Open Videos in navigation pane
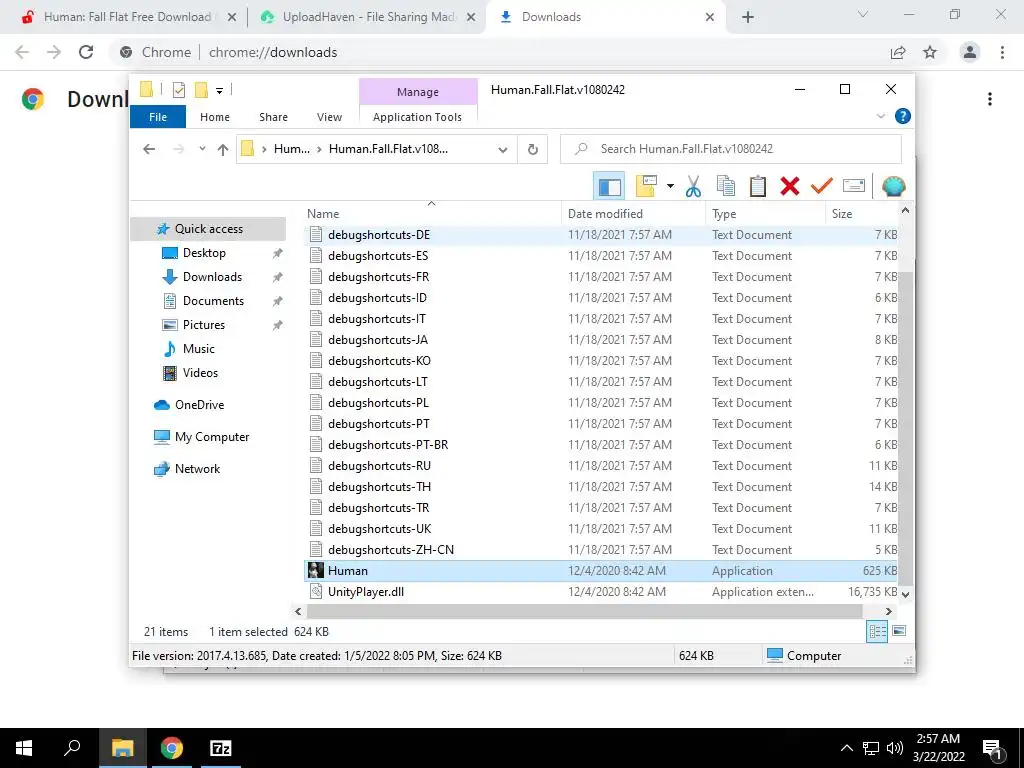Viewport: 1024px width, 768px height. (x=200, y=373)
